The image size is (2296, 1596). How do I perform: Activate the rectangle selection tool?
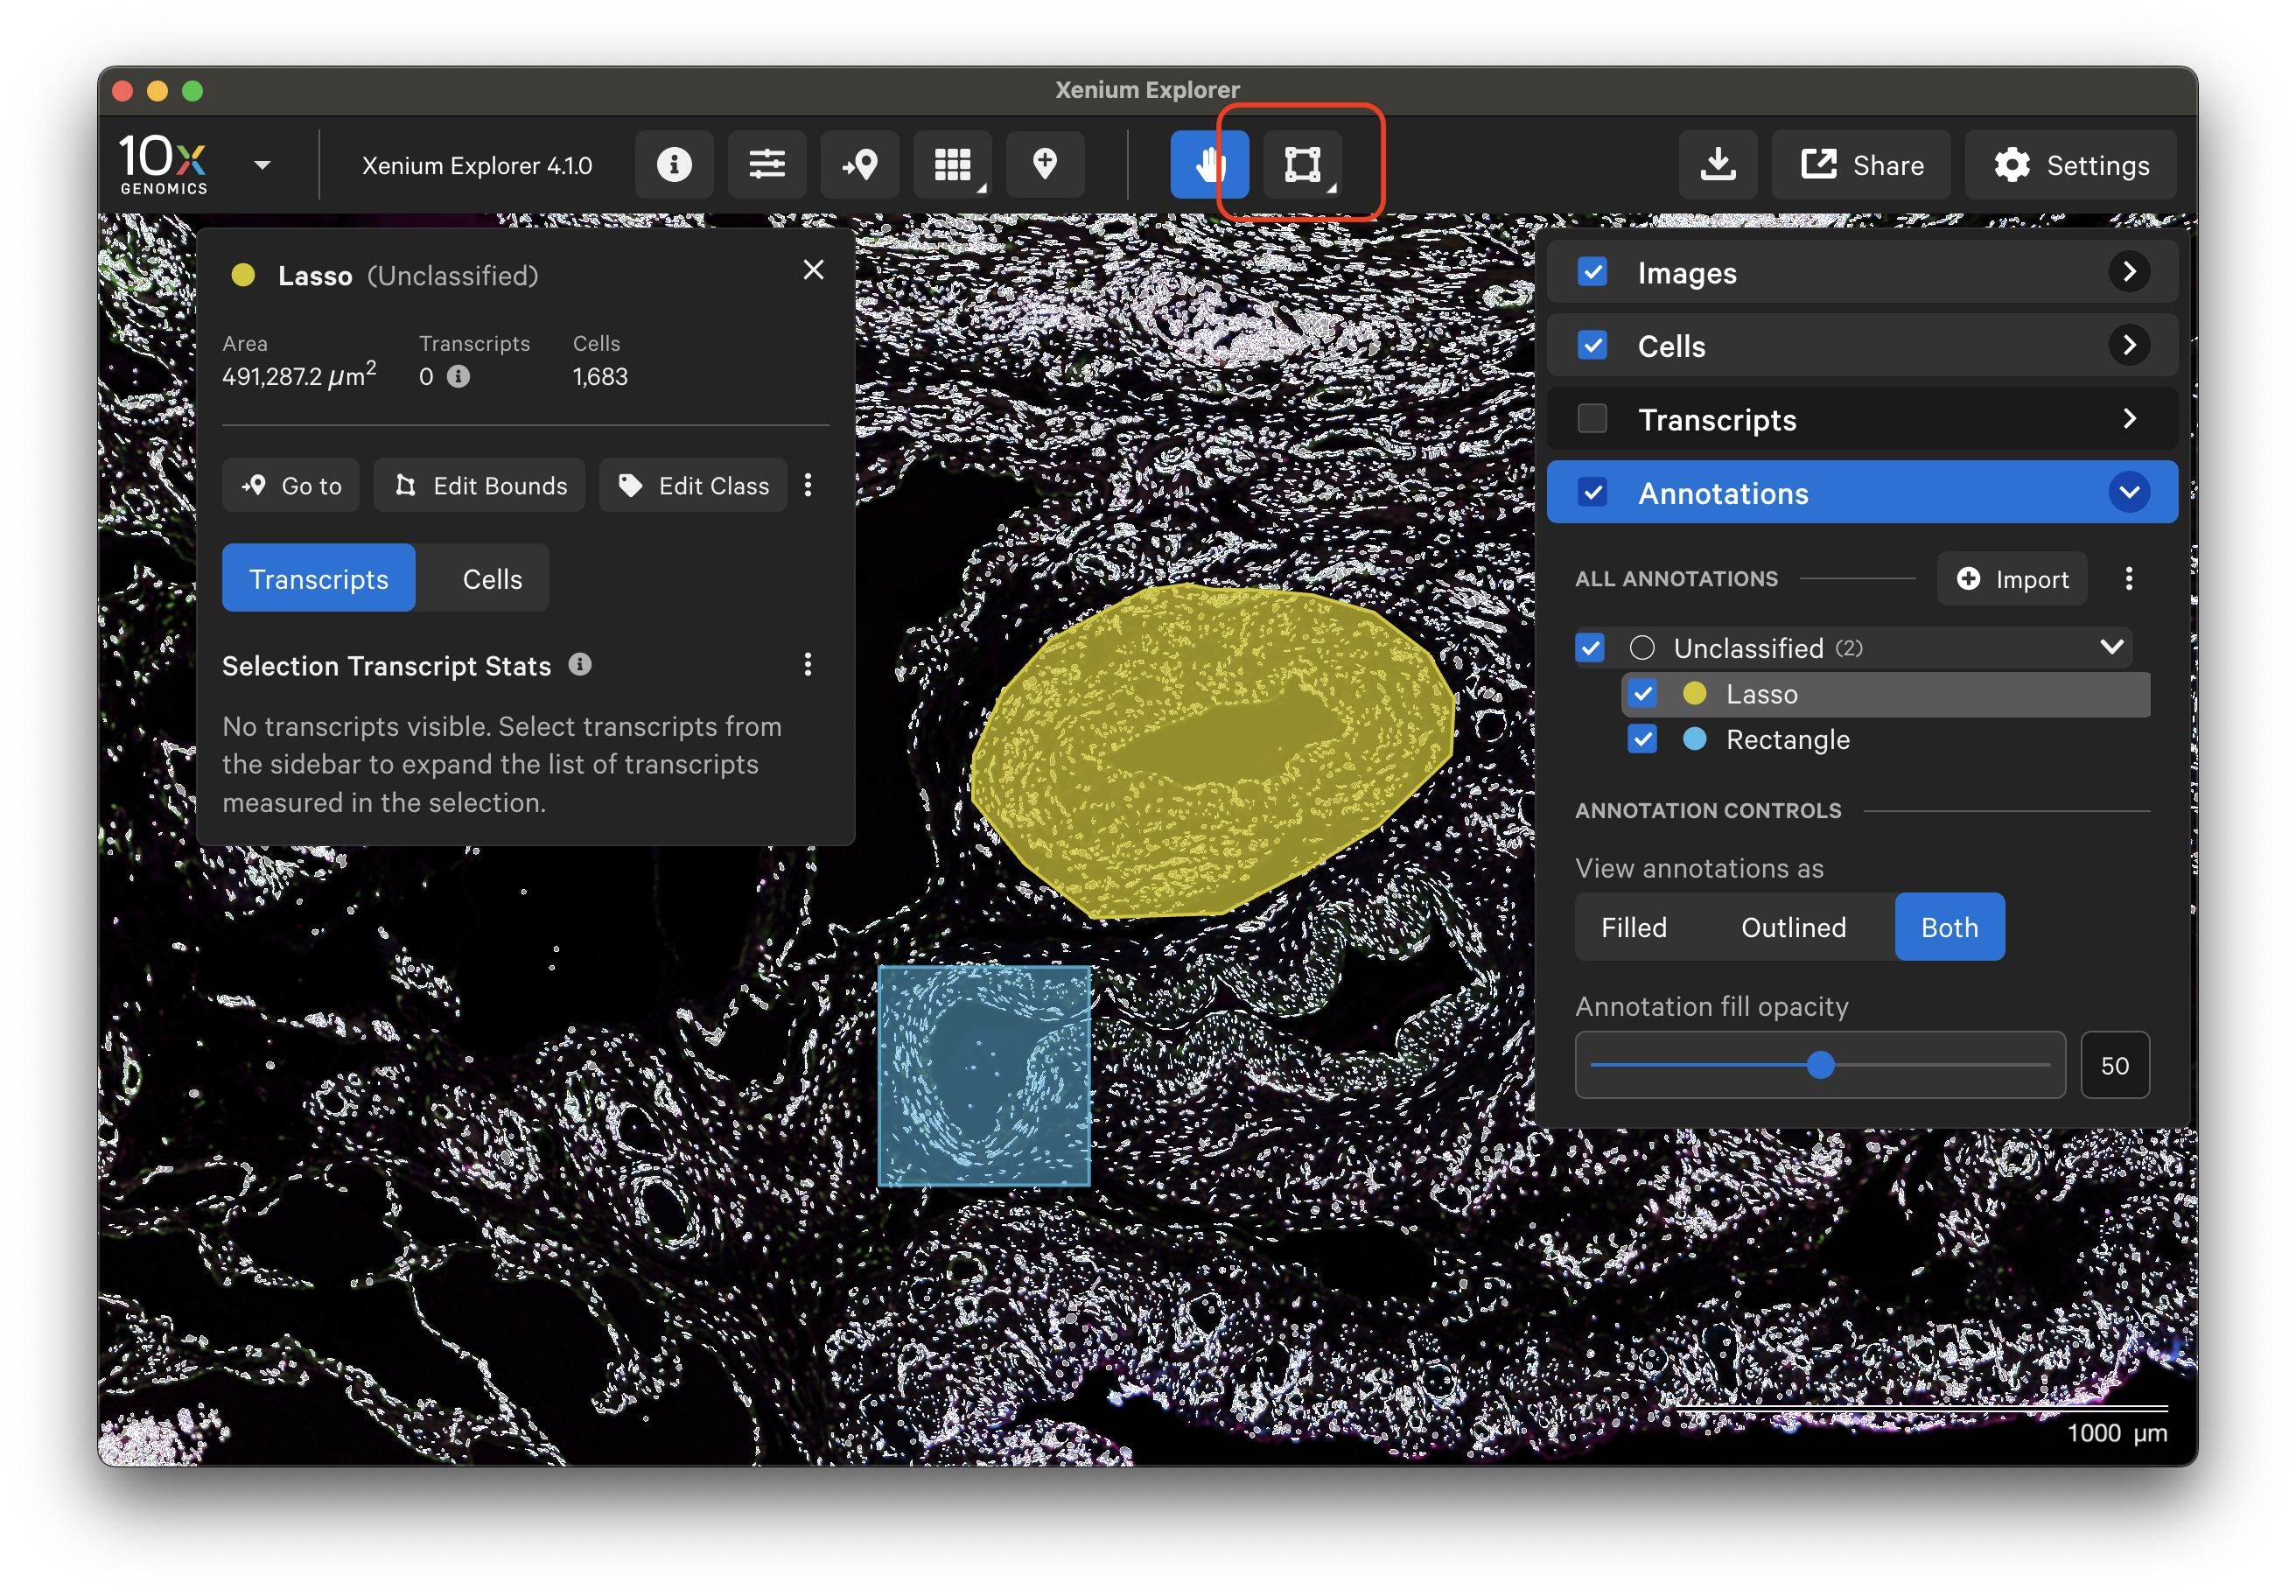1301,165
